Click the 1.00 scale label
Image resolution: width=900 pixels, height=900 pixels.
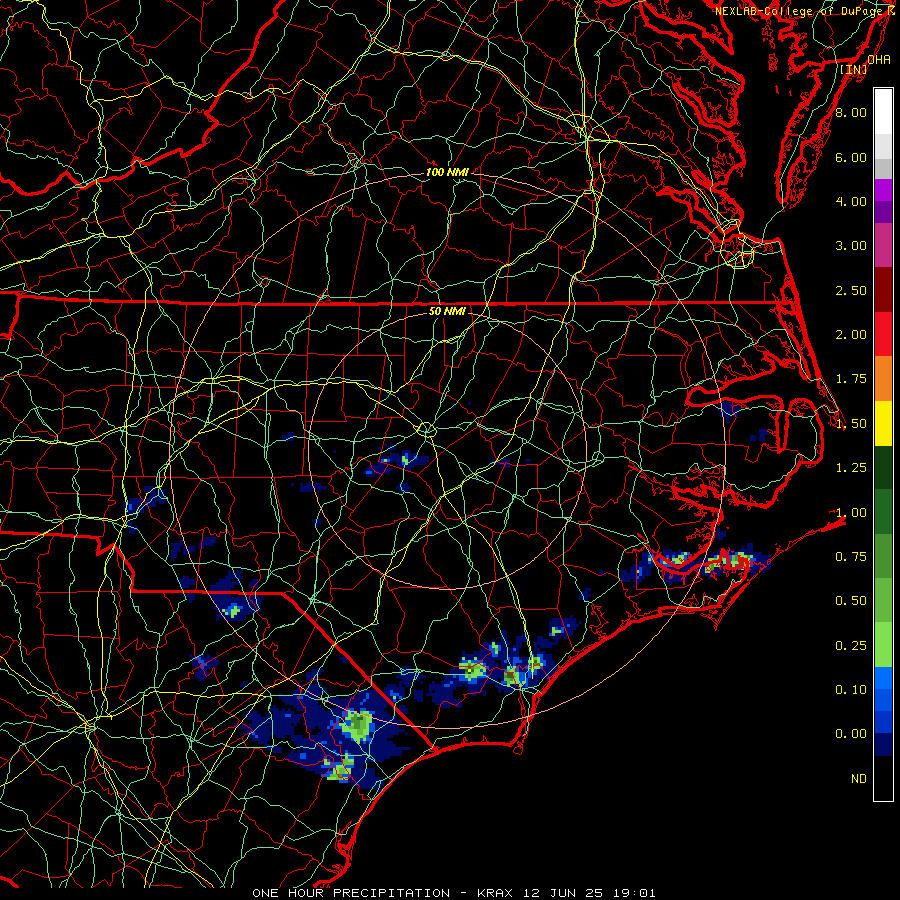[851, 513]
